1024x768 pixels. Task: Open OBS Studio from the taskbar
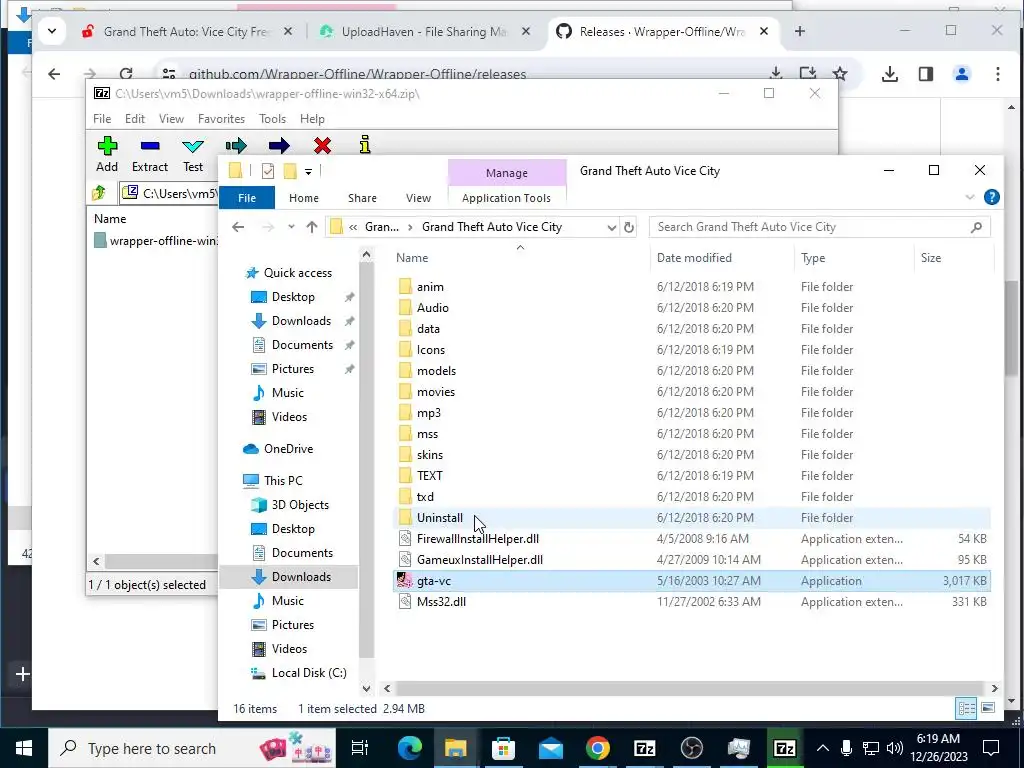point(692,748)
